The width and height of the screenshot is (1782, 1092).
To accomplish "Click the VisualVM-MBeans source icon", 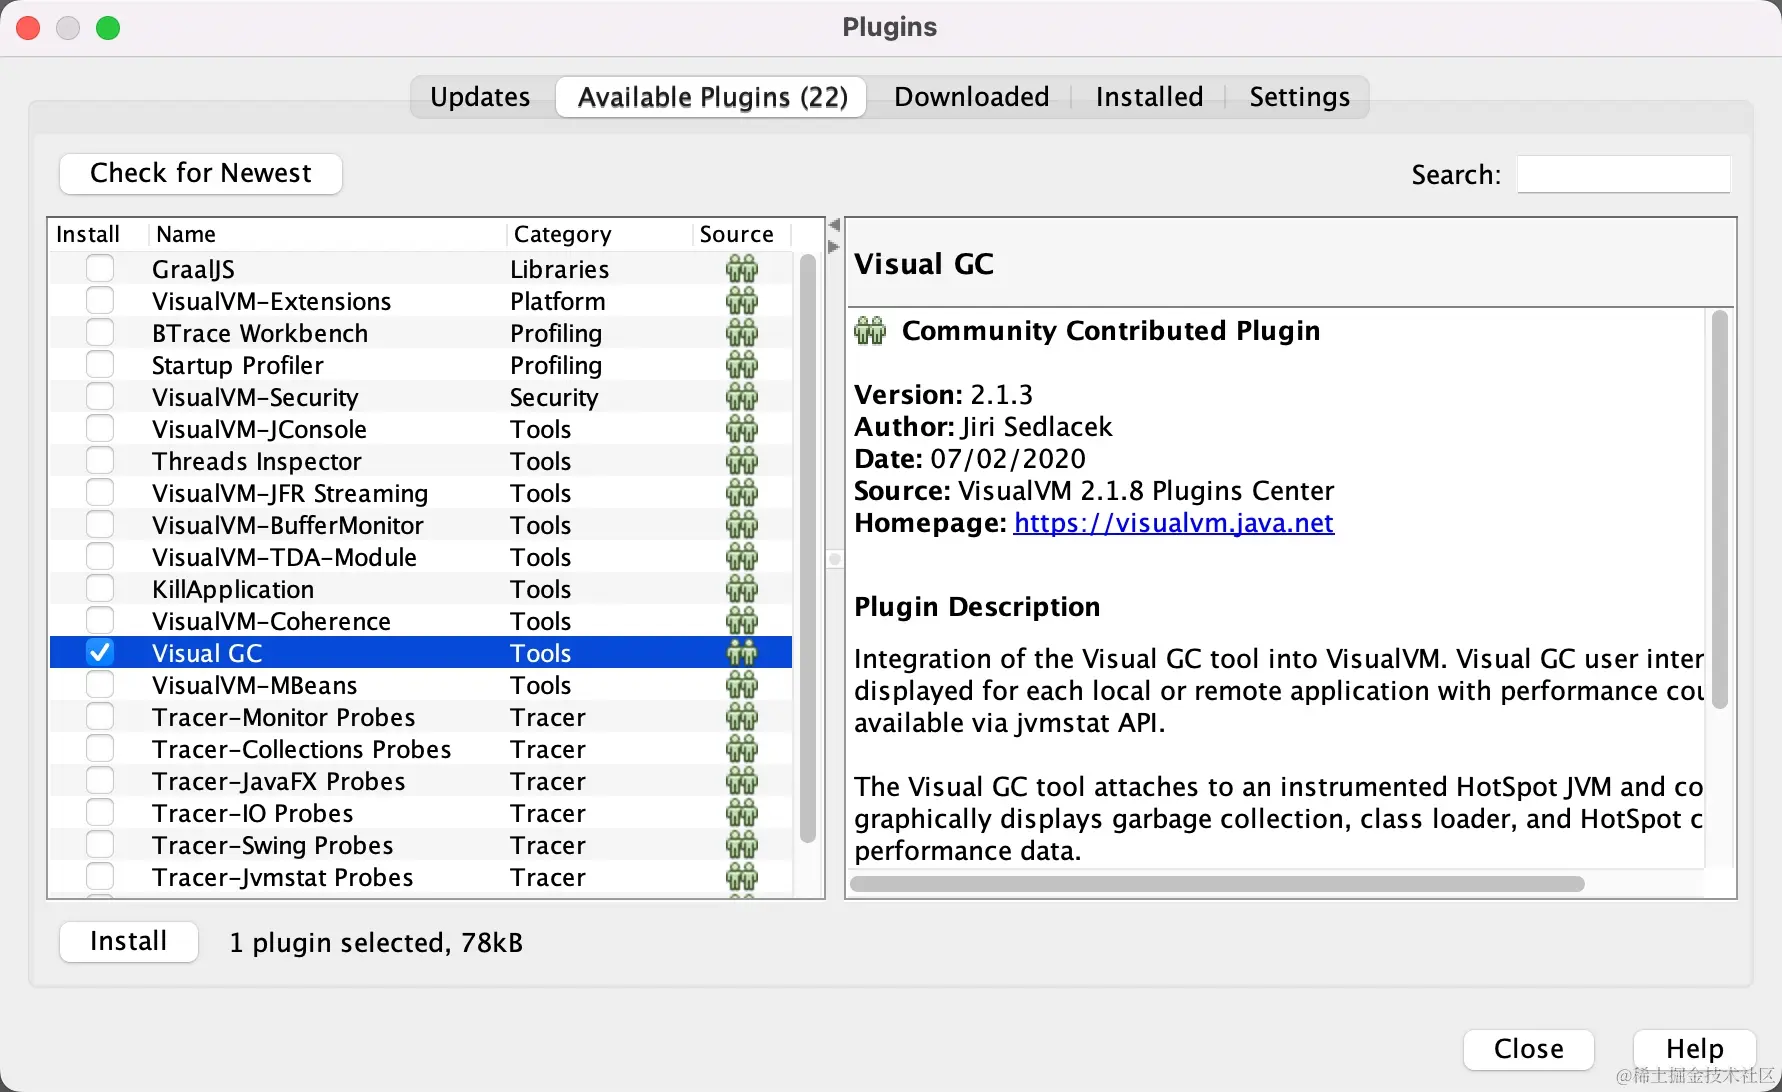I will [x=742, y=685].
